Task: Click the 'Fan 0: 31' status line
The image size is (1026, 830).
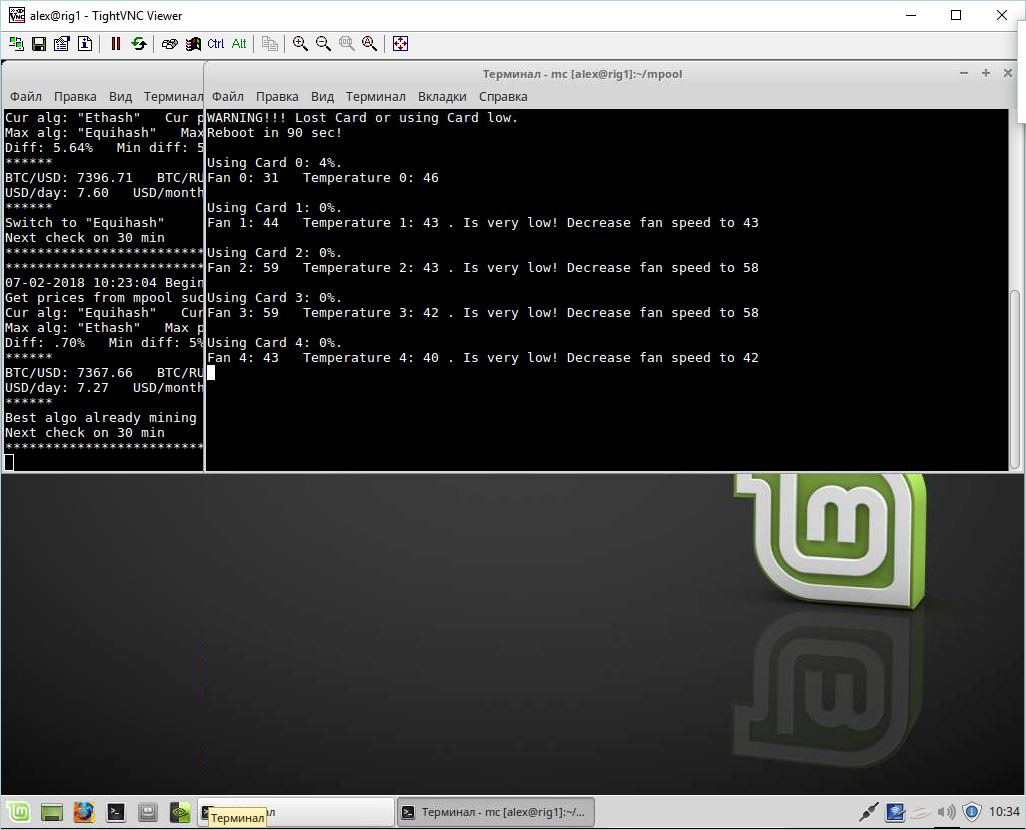Action: [323, 178]
